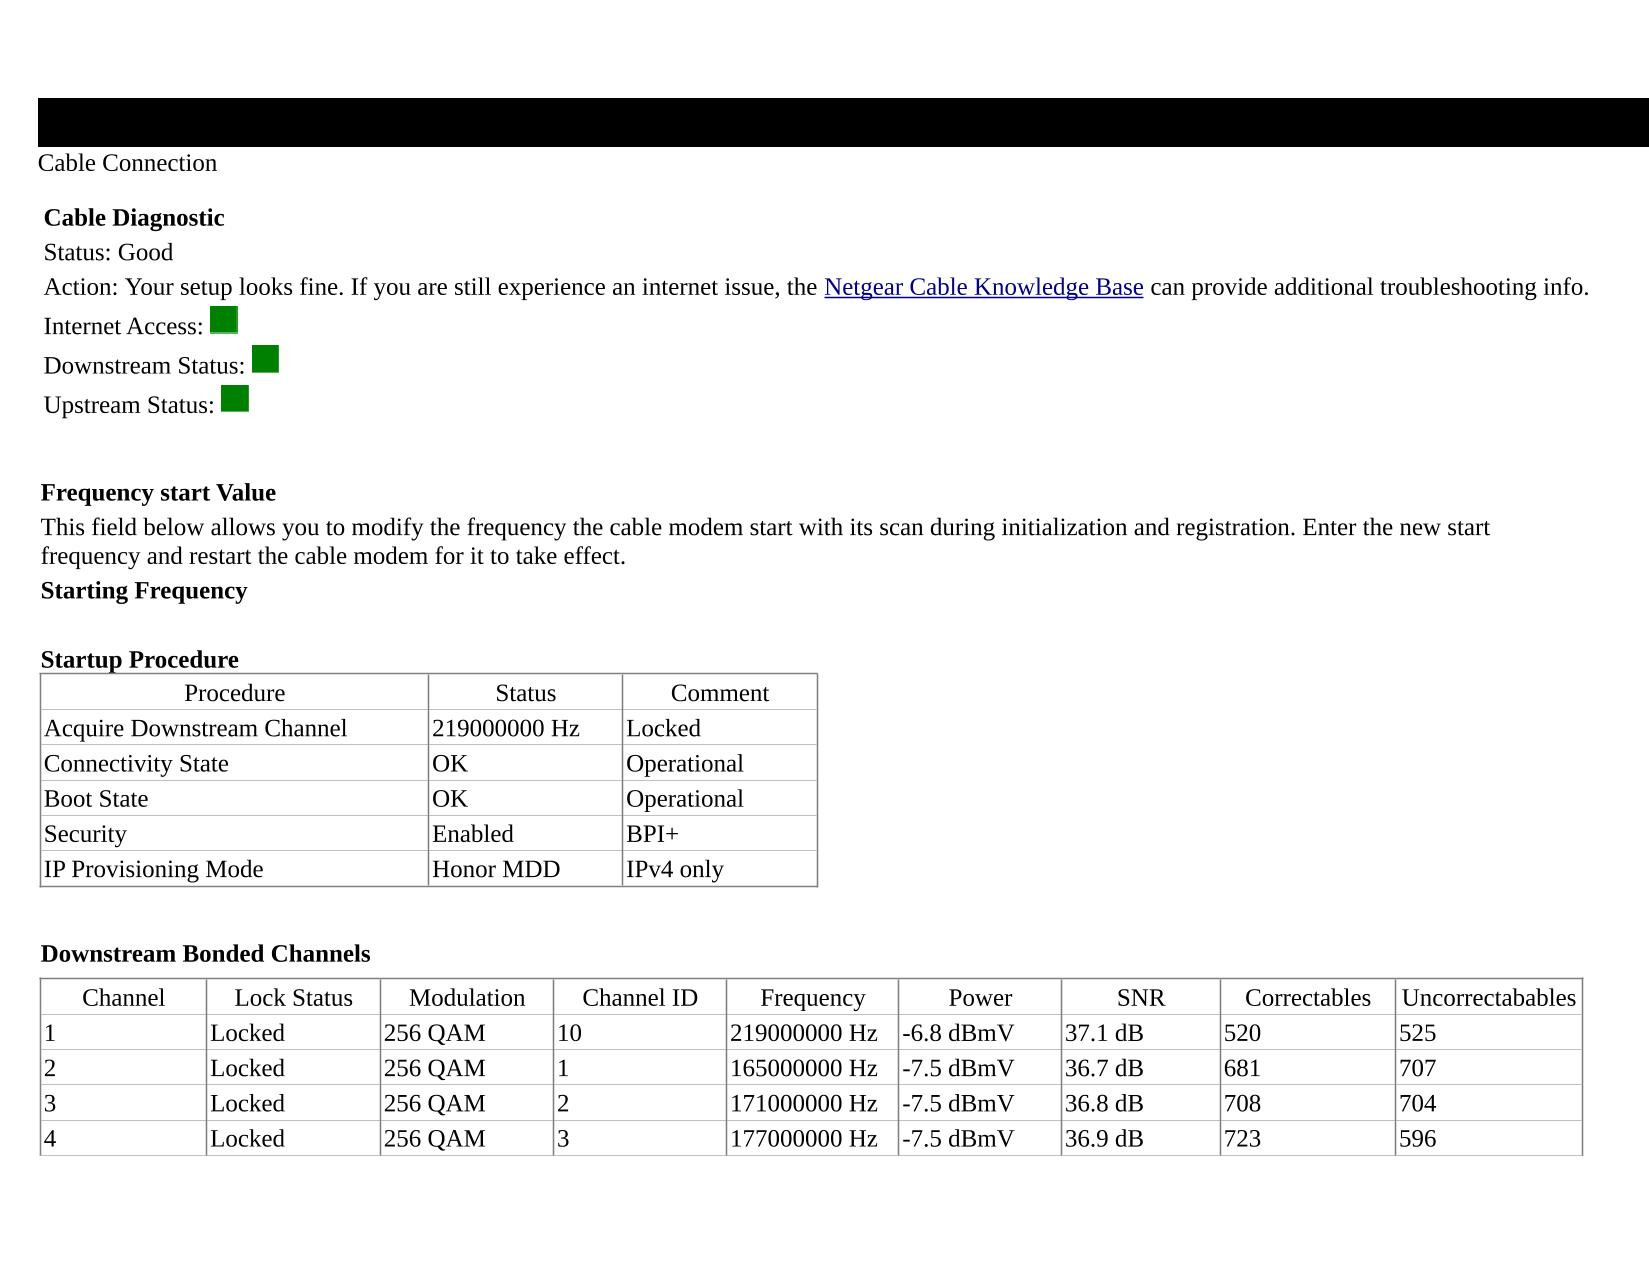Click correctables value '723'
Viewport: 1649px width, 1275px height.
1308,1139
